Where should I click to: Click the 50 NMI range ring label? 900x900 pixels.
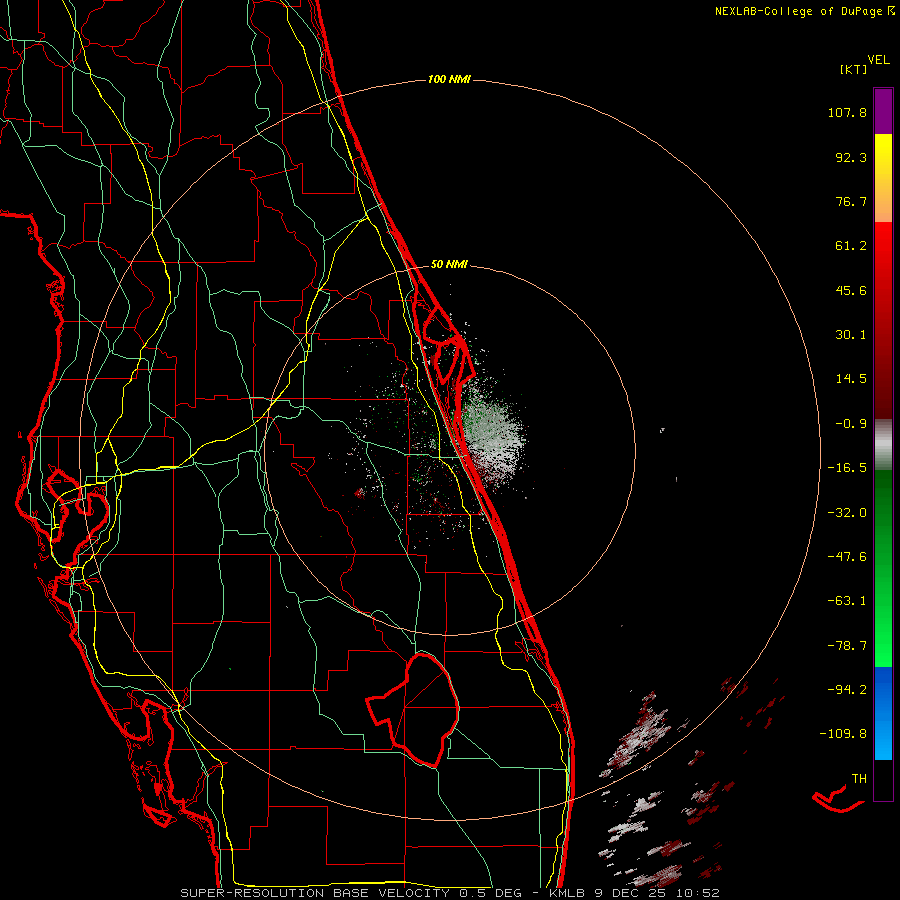pos(449,264)
